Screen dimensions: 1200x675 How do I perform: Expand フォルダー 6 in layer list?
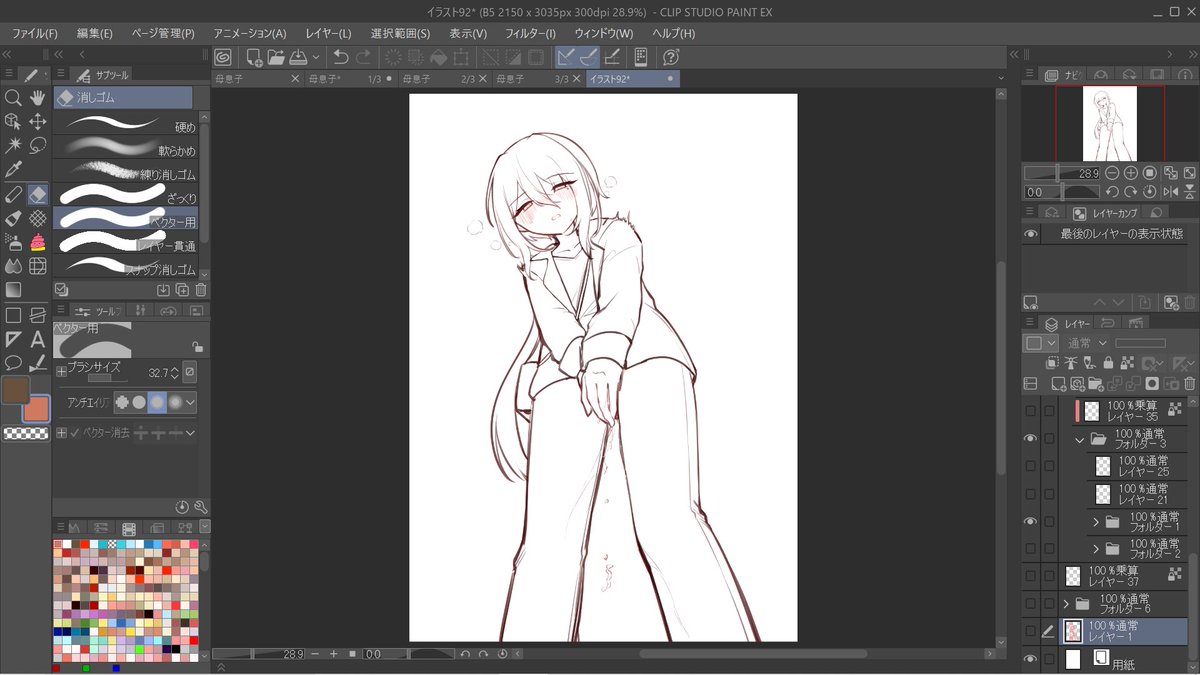tap(1067, 604)
